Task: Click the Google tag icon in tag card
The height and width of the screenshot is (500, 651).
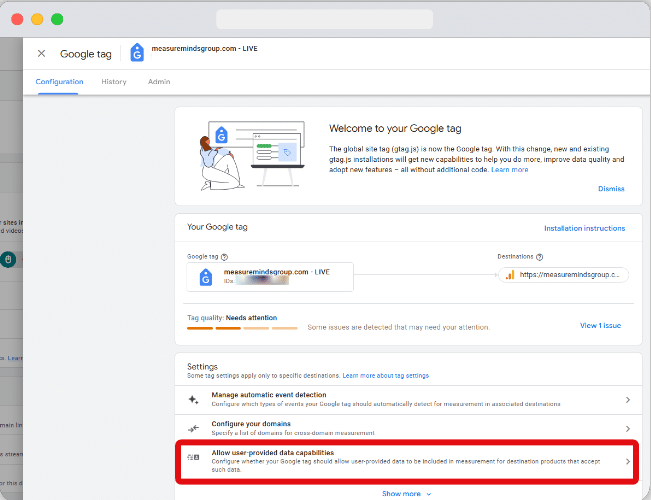Action: click(x=206, y=277)
